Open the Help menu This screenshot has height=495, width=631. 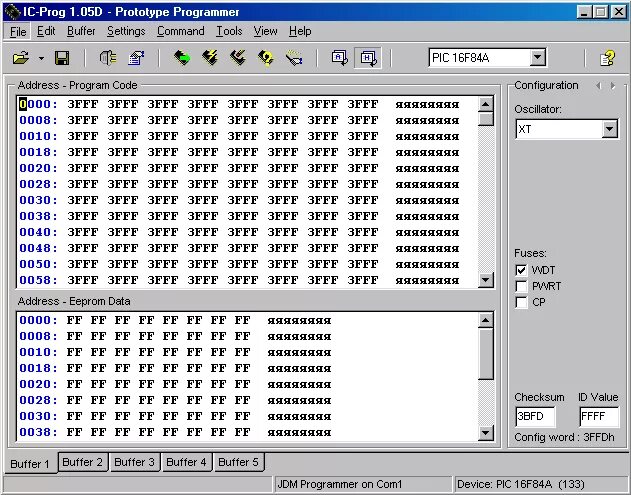pyautogui.click(x=300, y=31)
